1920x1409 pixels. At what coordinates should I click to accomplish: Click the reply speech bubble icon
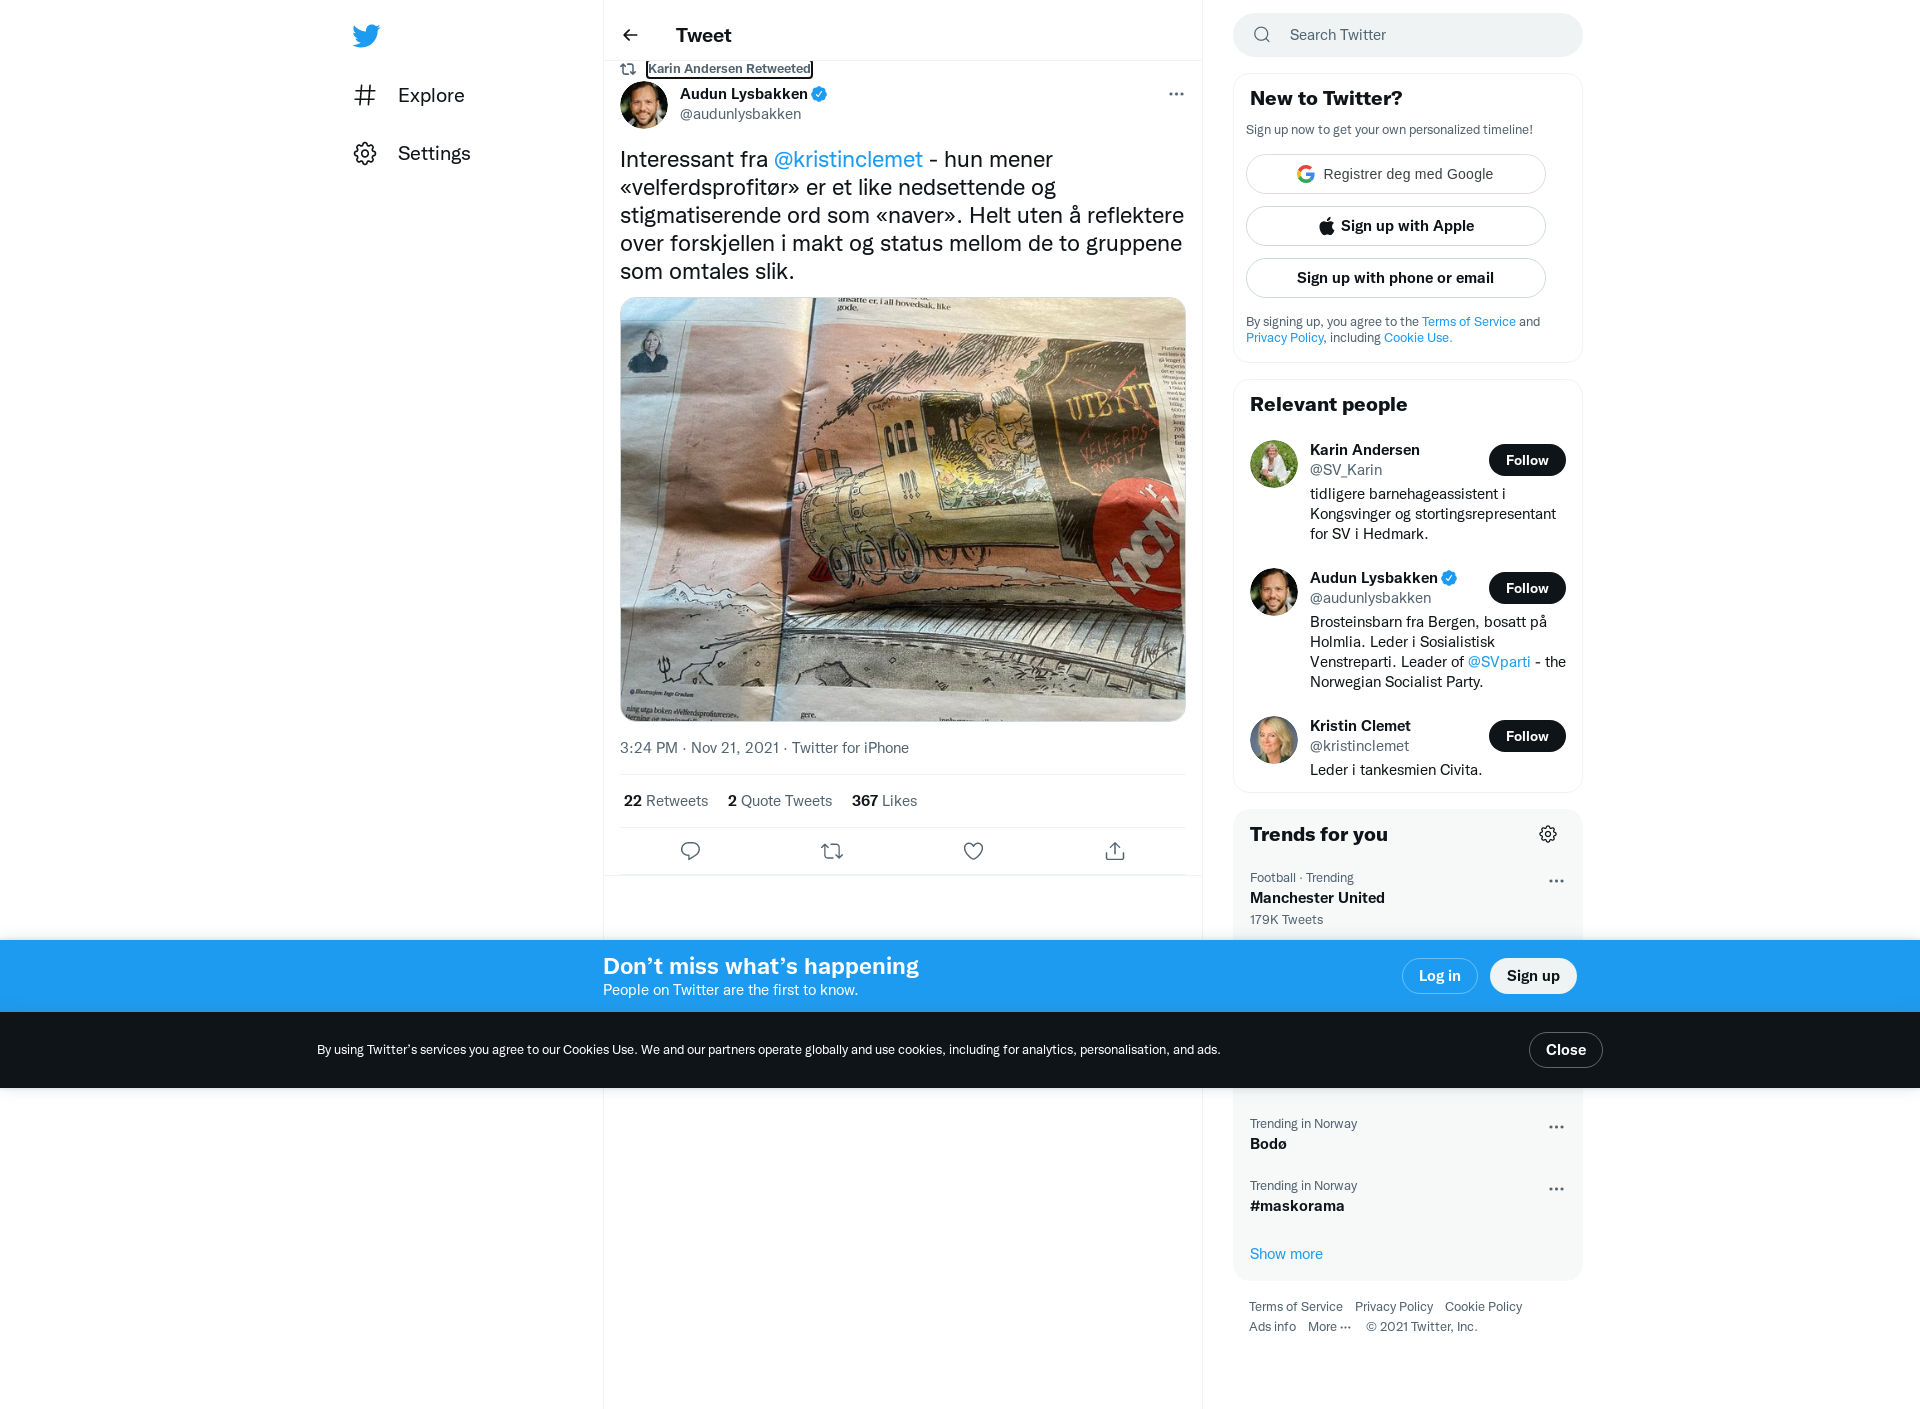coord(690,851)
